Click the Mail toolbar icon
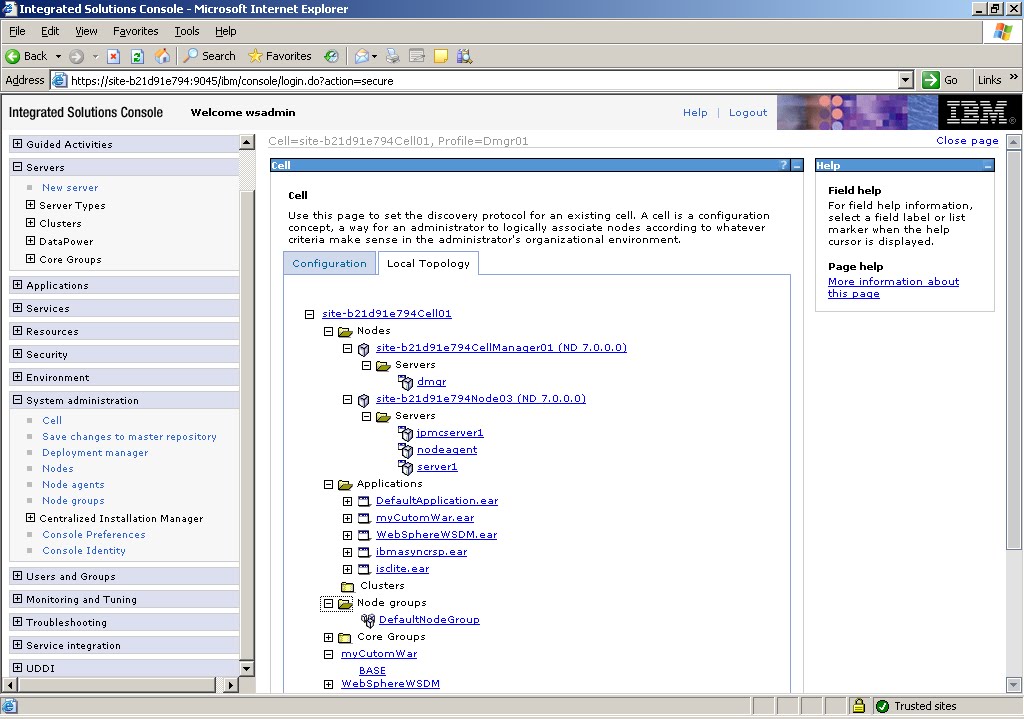The width and height of the screenshot is (1024, 719). click(x=362, y=56)
